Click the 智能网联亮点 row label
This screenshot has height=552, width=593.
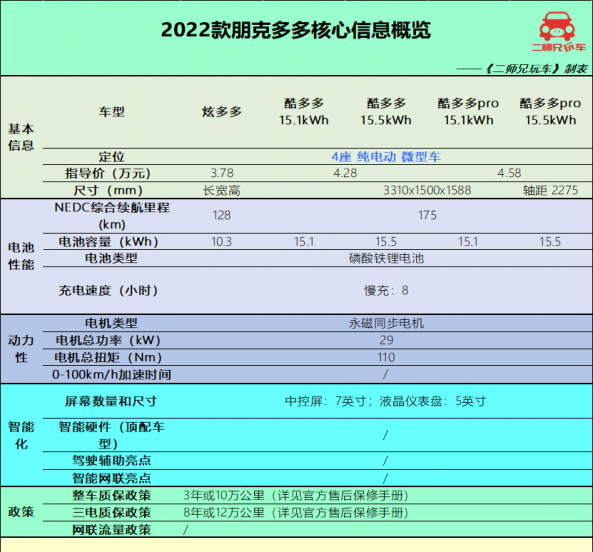112,478
